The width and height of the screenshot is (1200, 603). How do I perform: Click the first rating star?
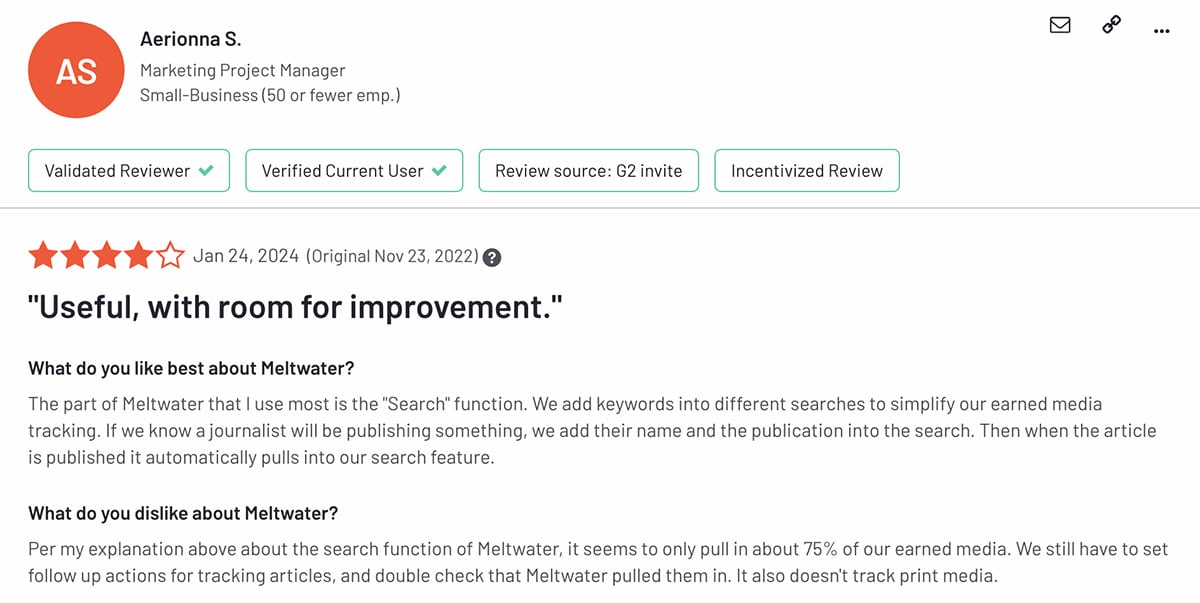pyautogui.click(x=43, y=256)
